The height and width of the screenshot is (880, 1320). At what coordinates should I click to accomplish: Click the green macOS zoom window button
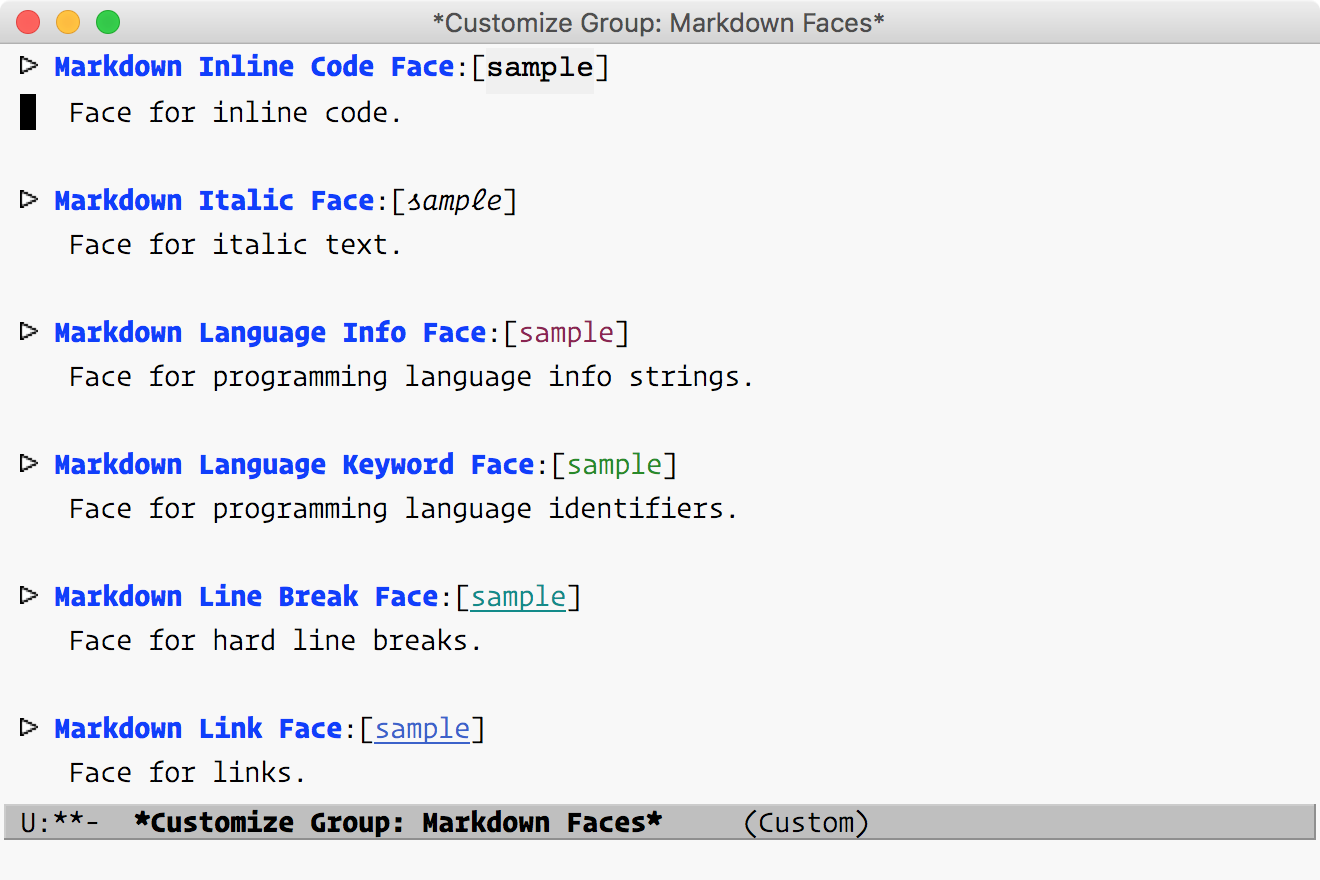(107, 22)
